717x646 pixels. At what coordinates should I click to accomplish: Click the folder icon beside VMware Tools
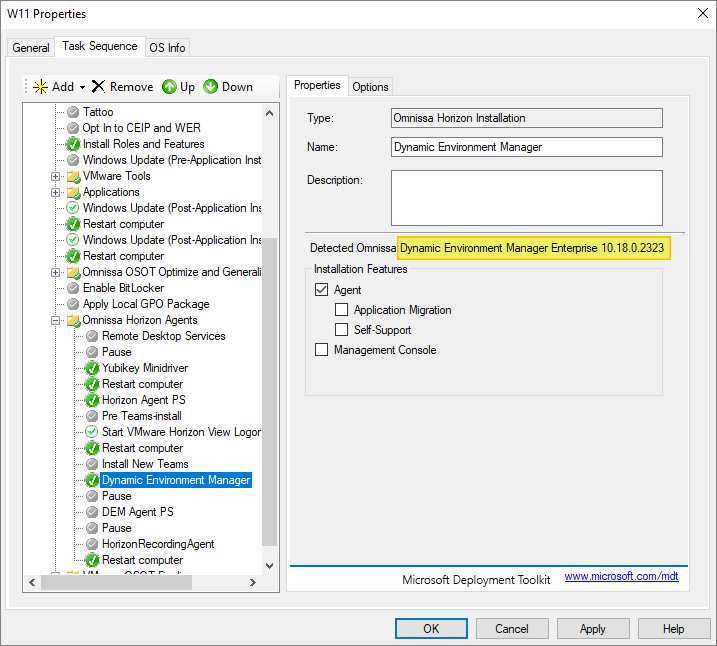(x=73, y=176)
